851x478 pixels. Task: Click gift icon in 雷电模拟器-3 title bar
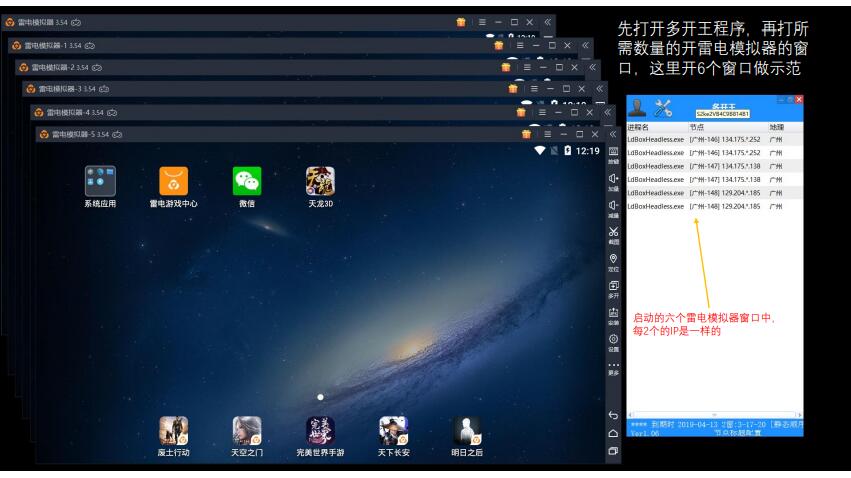coord(513,88)
